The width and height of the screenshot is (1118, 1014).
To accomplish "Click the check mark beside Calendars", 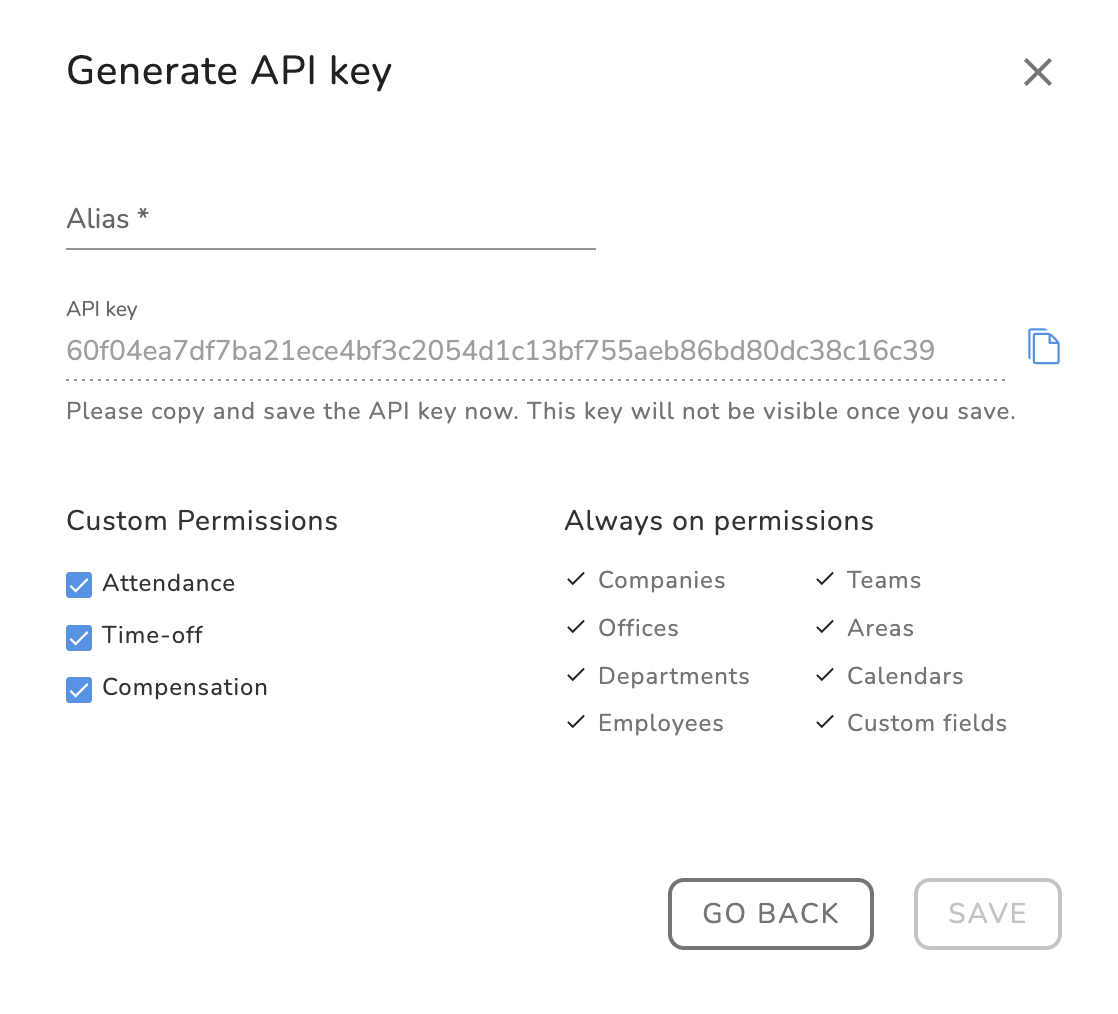I will click(x=824, y=676).
